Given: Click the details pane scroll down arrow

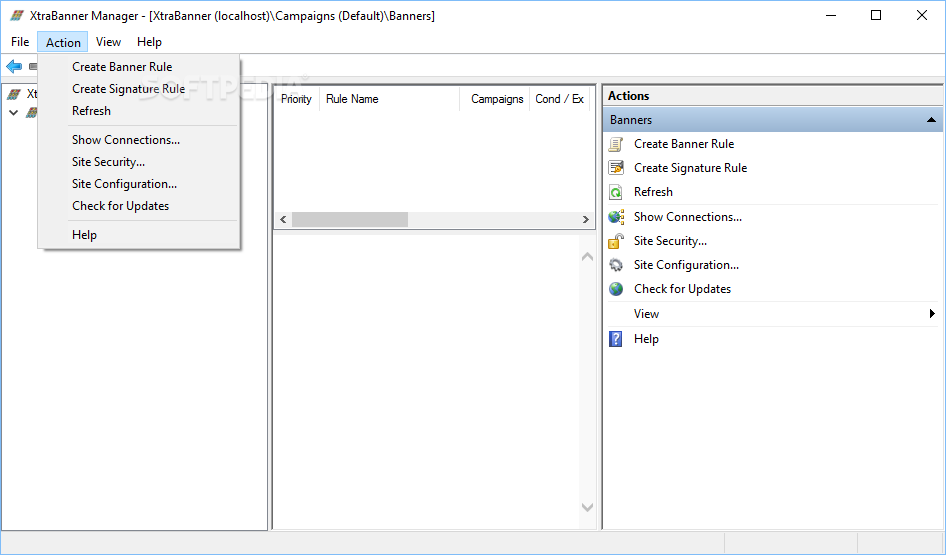Looking at the screenshot, I should click(x=587, y=508).
